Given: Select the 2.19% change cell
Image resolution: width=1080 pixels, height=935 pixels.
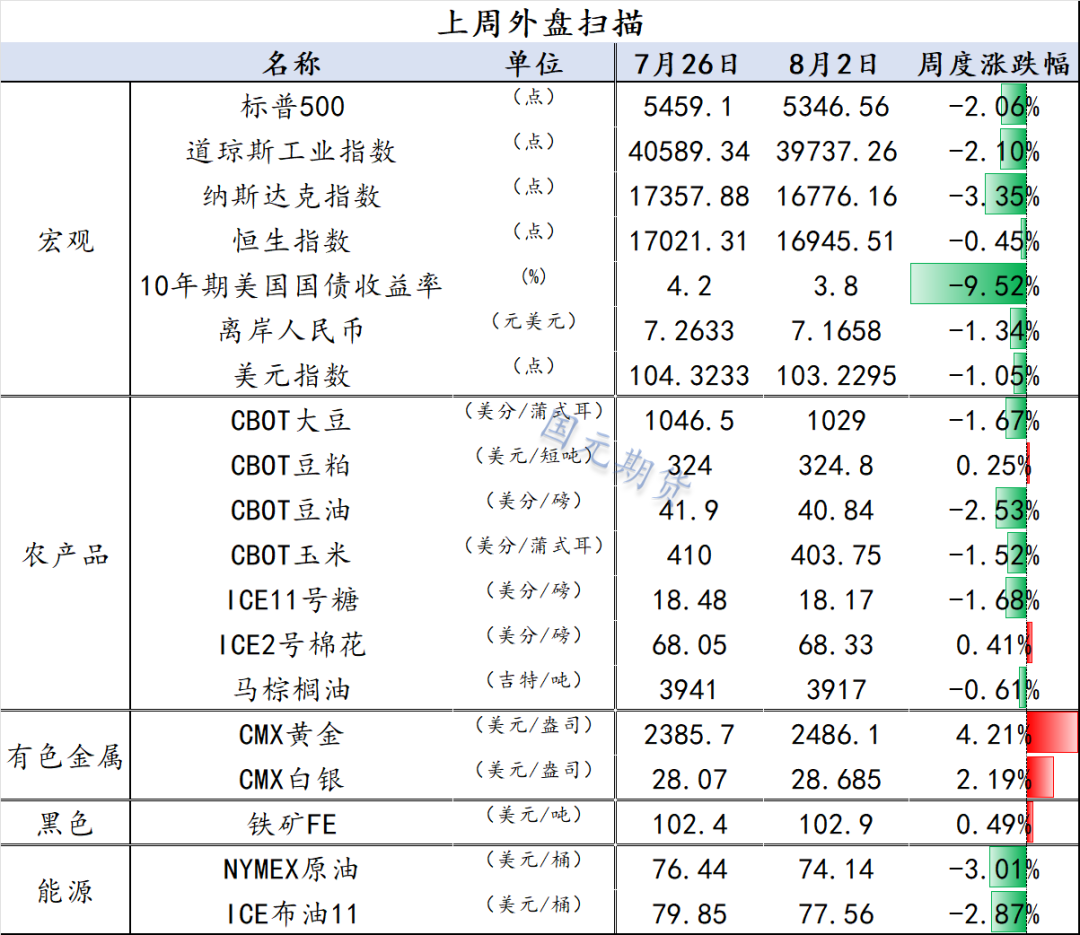Looking at the screenshot, I should 994,779.
